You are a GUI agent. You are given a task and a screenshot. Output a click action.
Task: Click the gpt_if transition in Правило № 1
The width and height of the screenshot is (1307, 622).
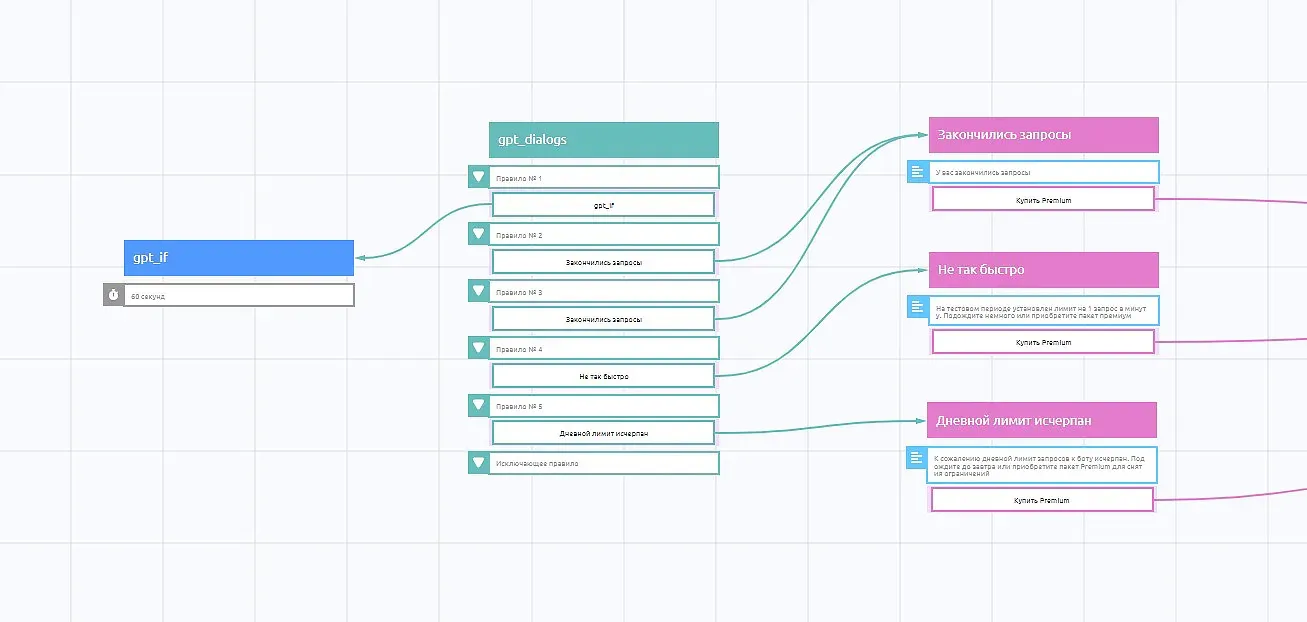604,204
